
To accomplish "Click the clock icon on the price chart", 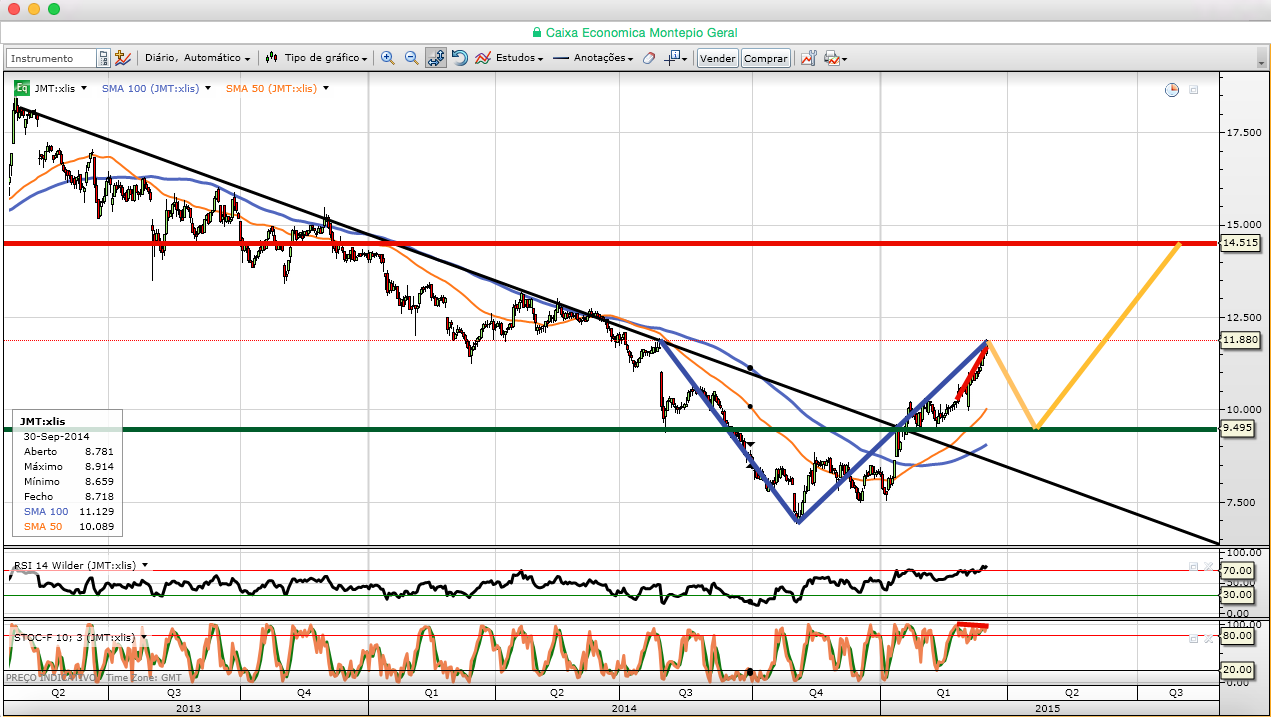I will coord(1172,90).
